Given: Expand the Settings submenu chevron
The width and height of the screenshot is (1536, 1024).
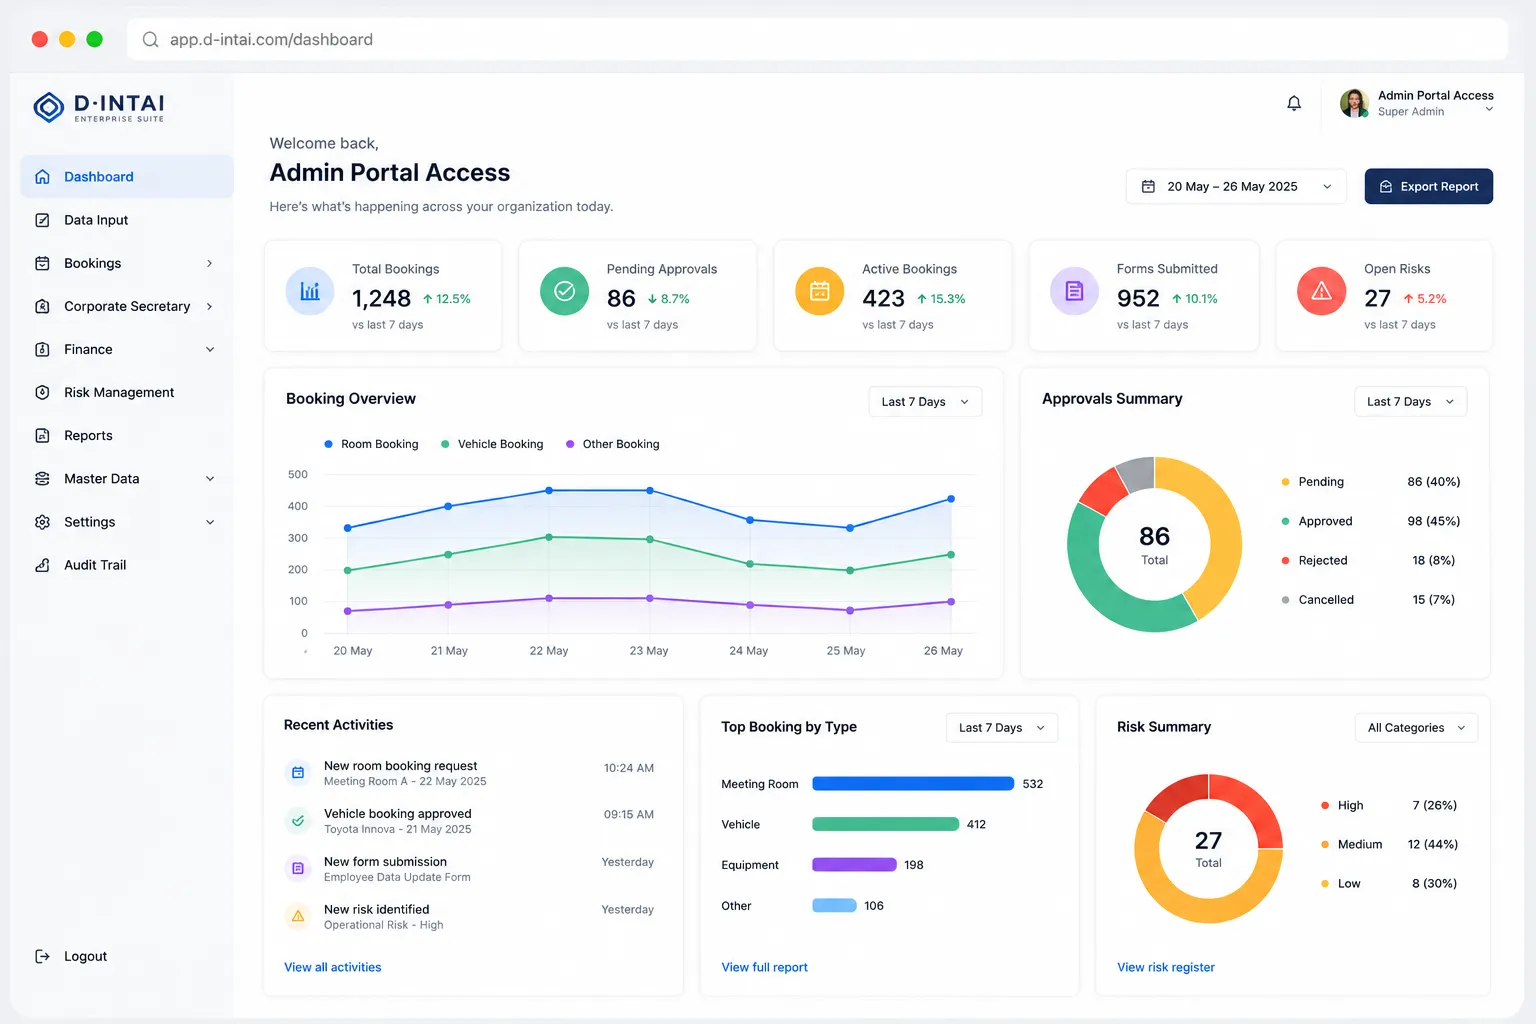Looking at the screenshot, I should pos(210,522).
